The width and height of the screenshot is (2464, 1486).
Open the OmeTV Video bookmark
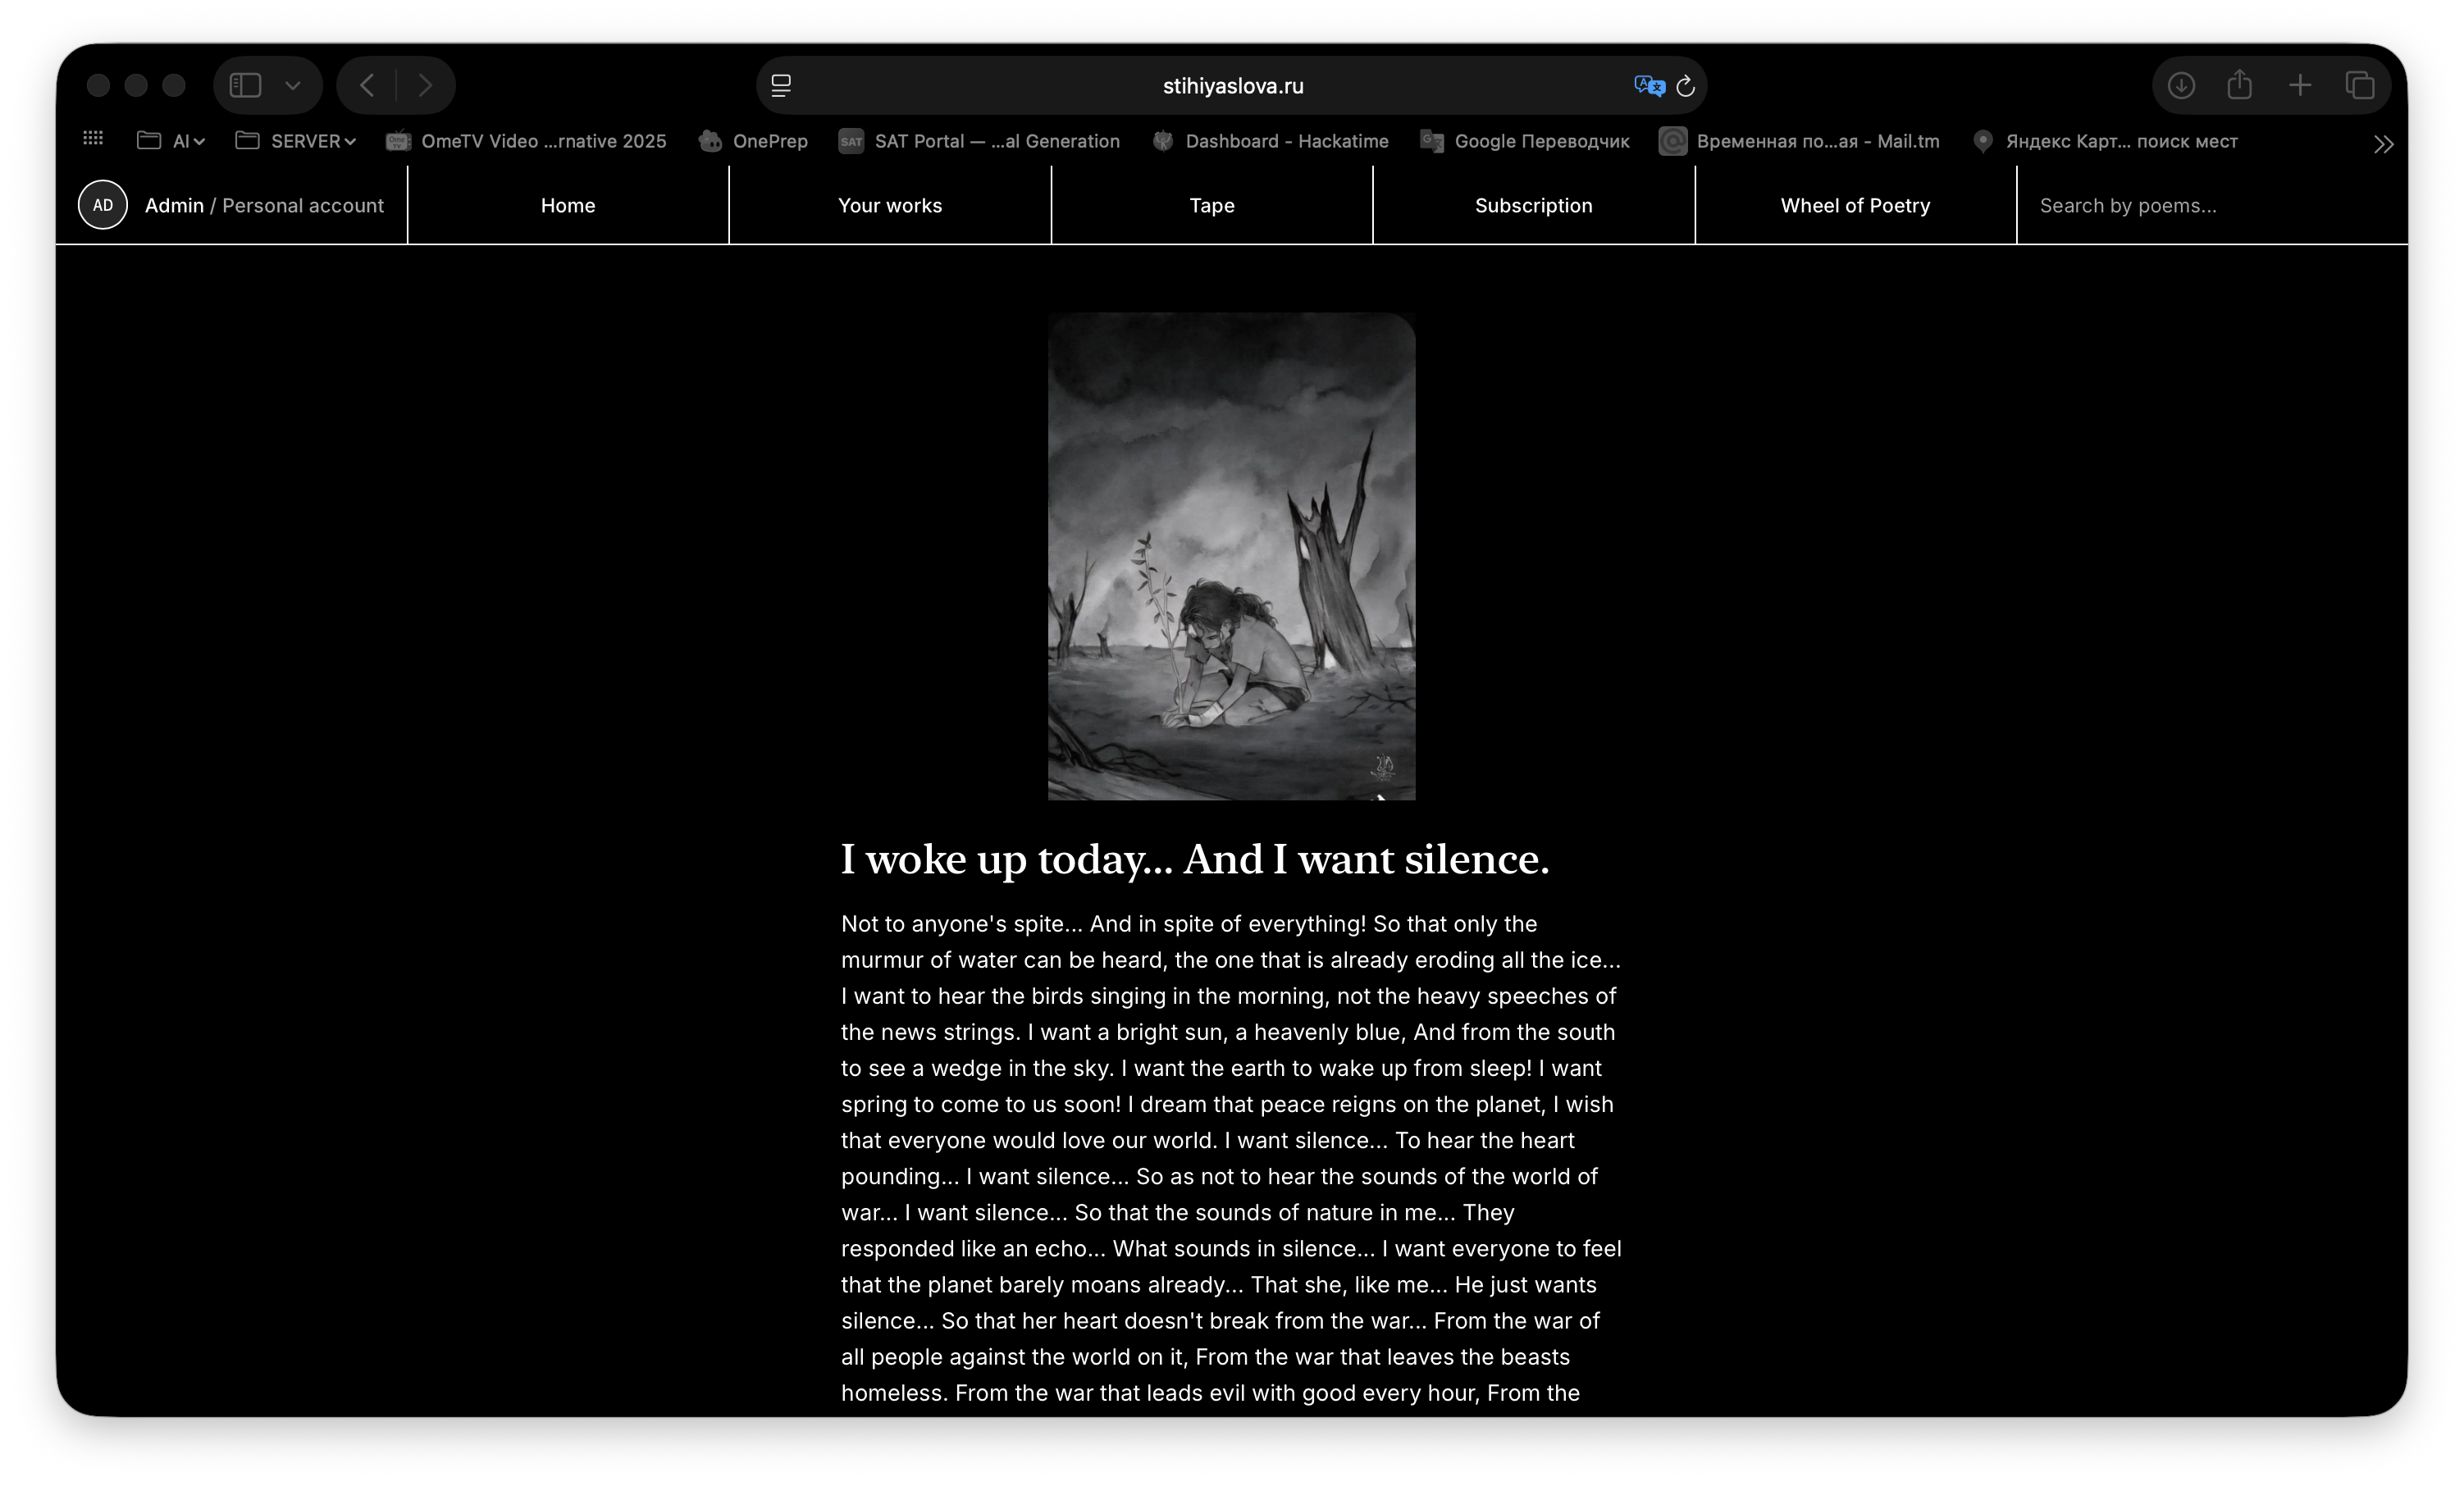[x=526, y=141]
